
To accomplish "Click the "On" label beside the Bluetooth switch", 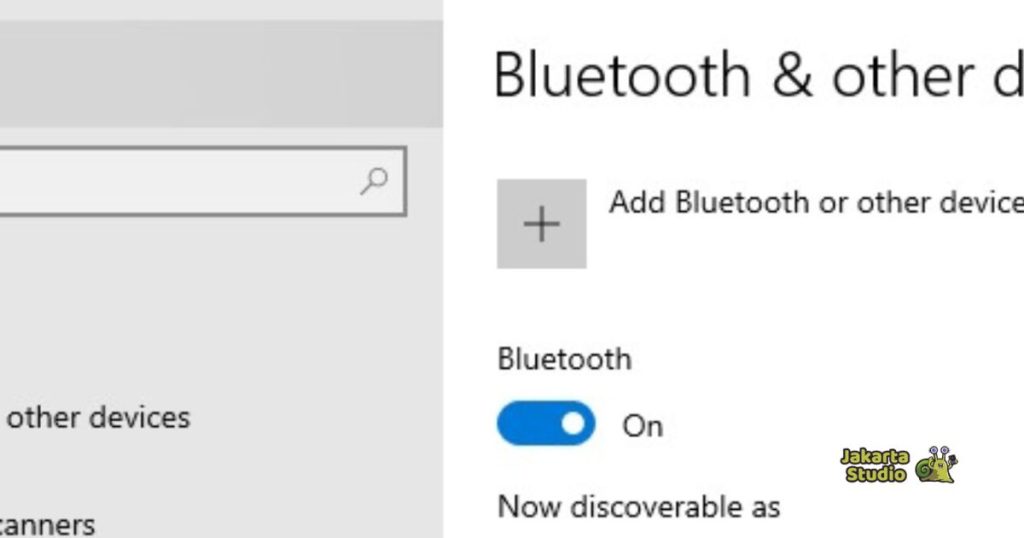I will [x=642, y=426].
